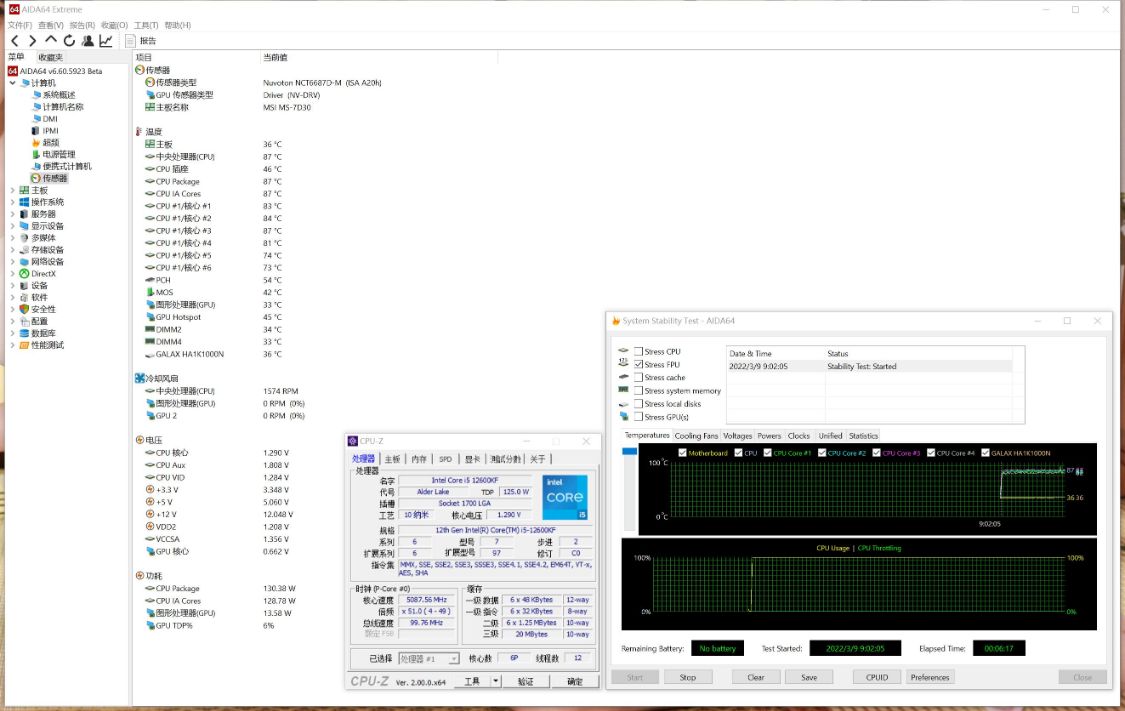Uncheck the Stress FPU checkbox
The width and height of the screenshot is (1125, 711).
[637, 364]
